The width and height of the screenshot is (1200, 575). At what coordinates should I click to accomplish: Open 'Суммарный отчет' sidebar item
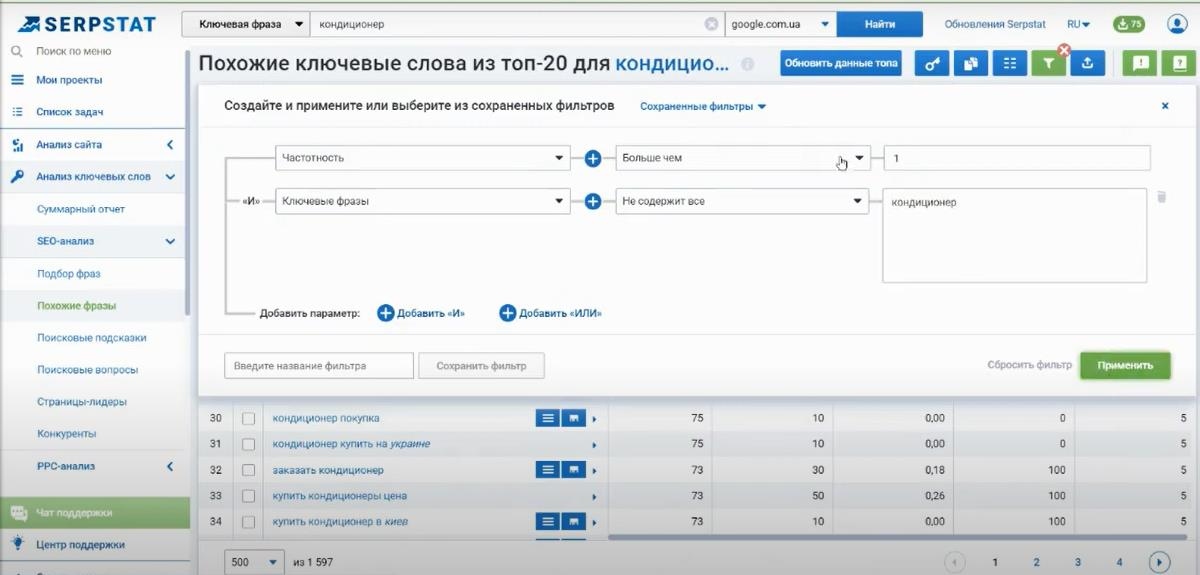point(81,209)
